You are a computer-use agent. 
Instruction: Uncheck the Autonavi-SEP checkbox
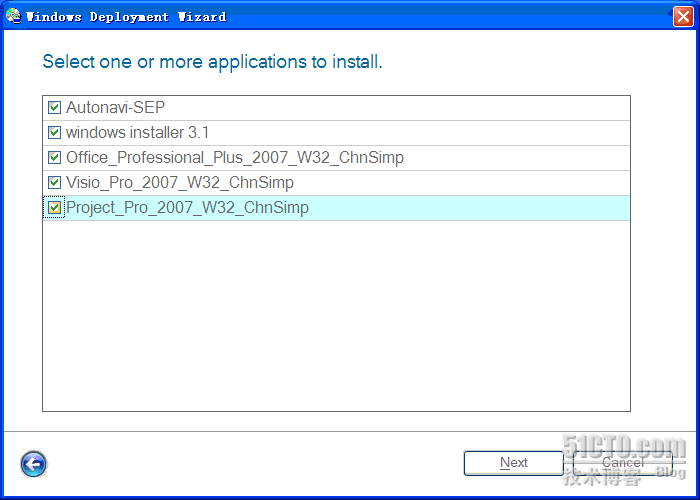click(x=54, y=108)
